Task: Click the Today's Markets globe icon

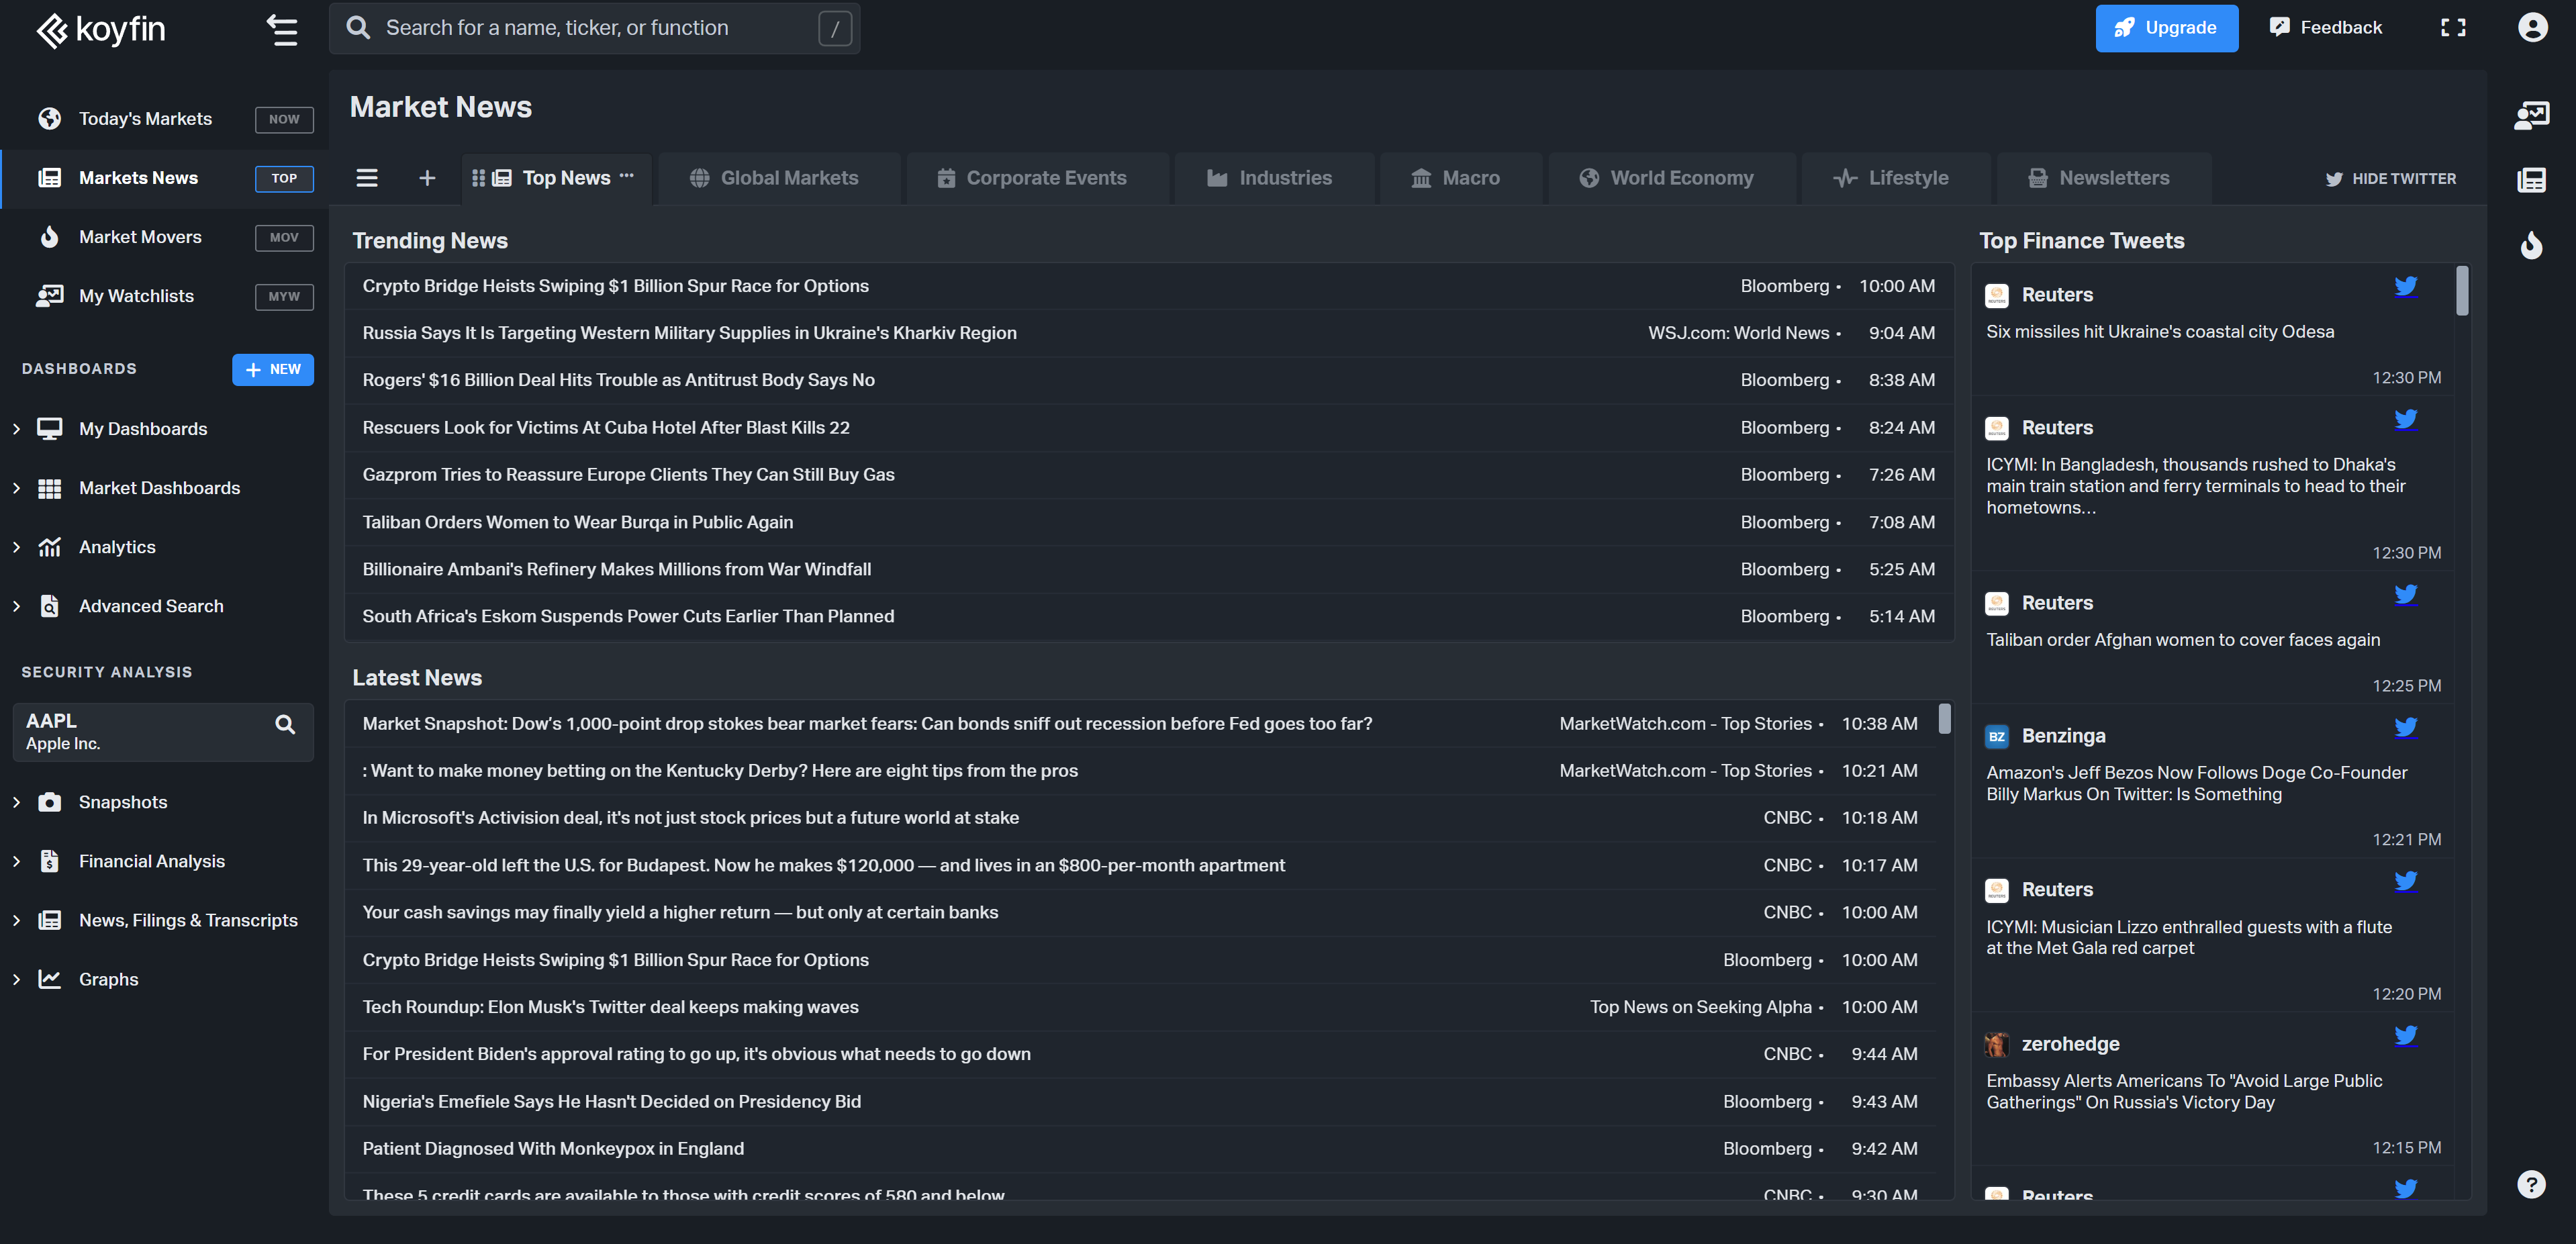Action: click(x=49, y=119)
